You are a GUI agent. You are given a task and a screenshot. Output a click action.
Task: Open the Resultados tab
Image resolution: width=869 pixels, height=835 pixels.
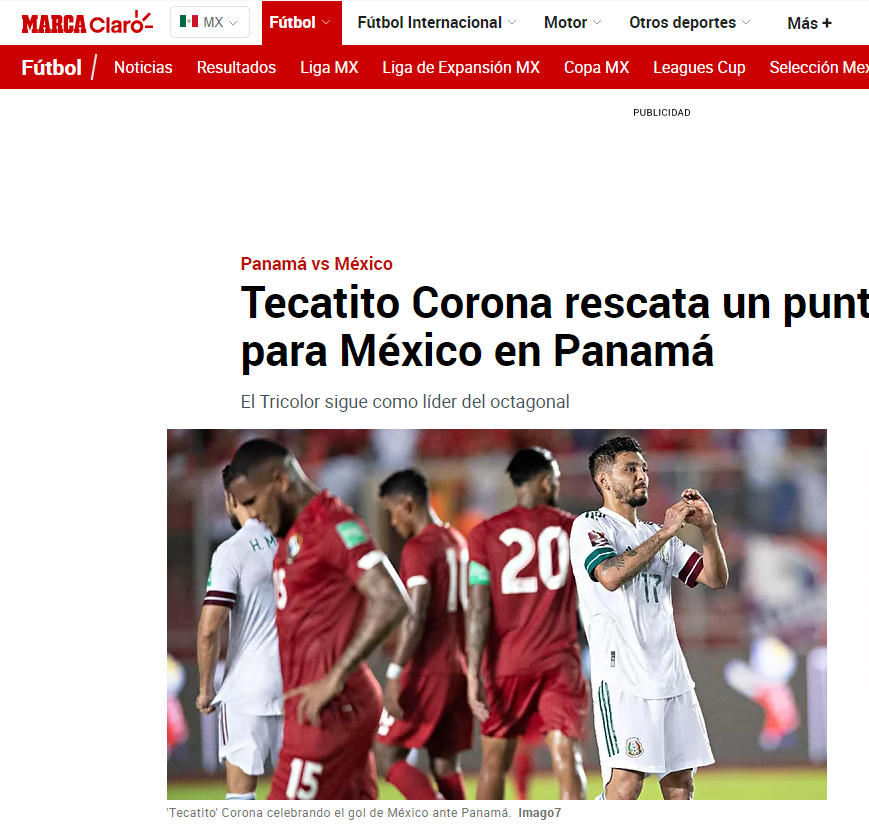pos(236,68)
